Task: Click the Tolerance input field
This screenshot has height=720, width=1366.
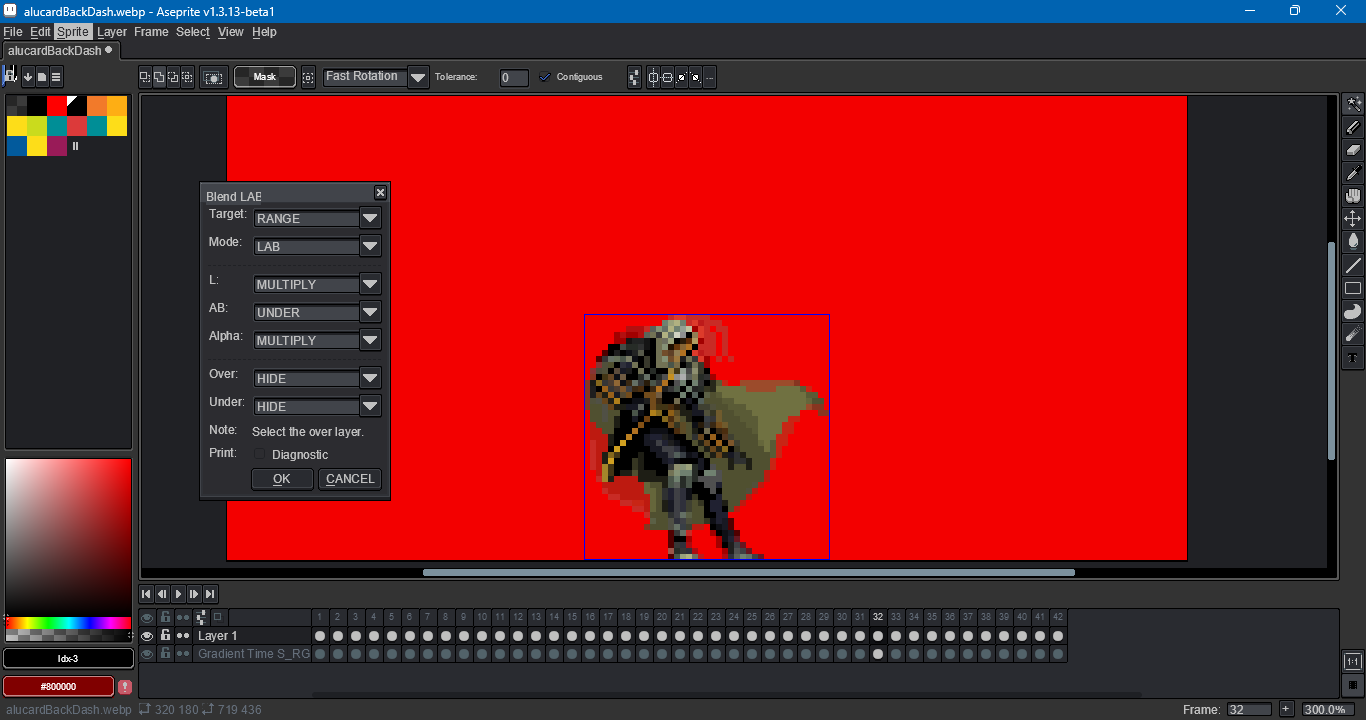Action: pyautogui.click(x=514, y=77)
